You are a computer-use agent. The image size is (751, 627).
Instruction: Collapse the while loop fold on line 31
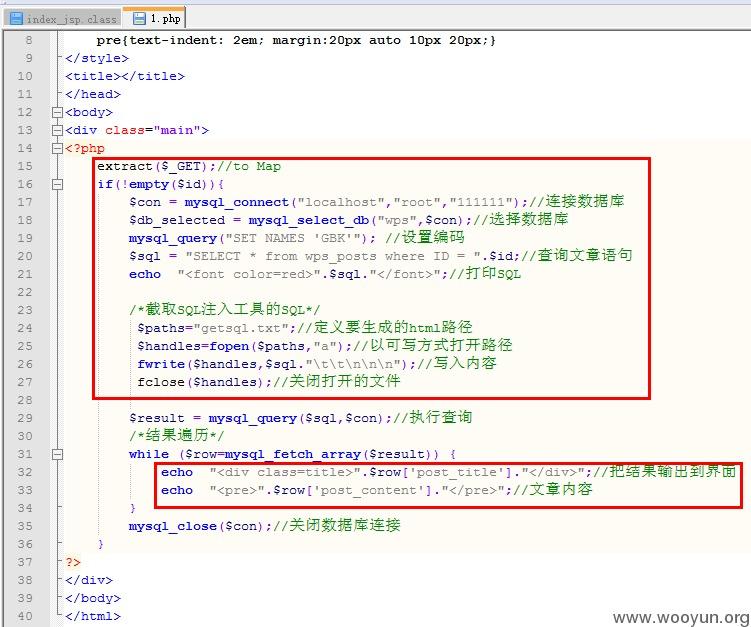tap(57, 454)
